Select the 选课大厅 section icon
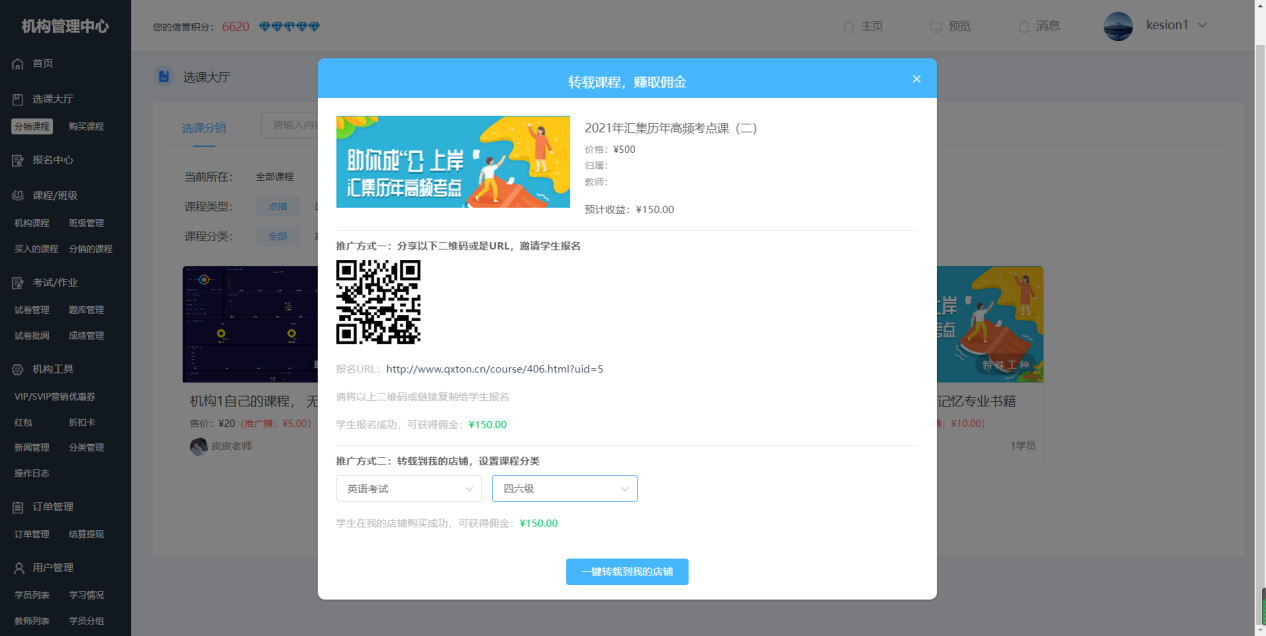1266x636 pixels. [x=16, y=97]
